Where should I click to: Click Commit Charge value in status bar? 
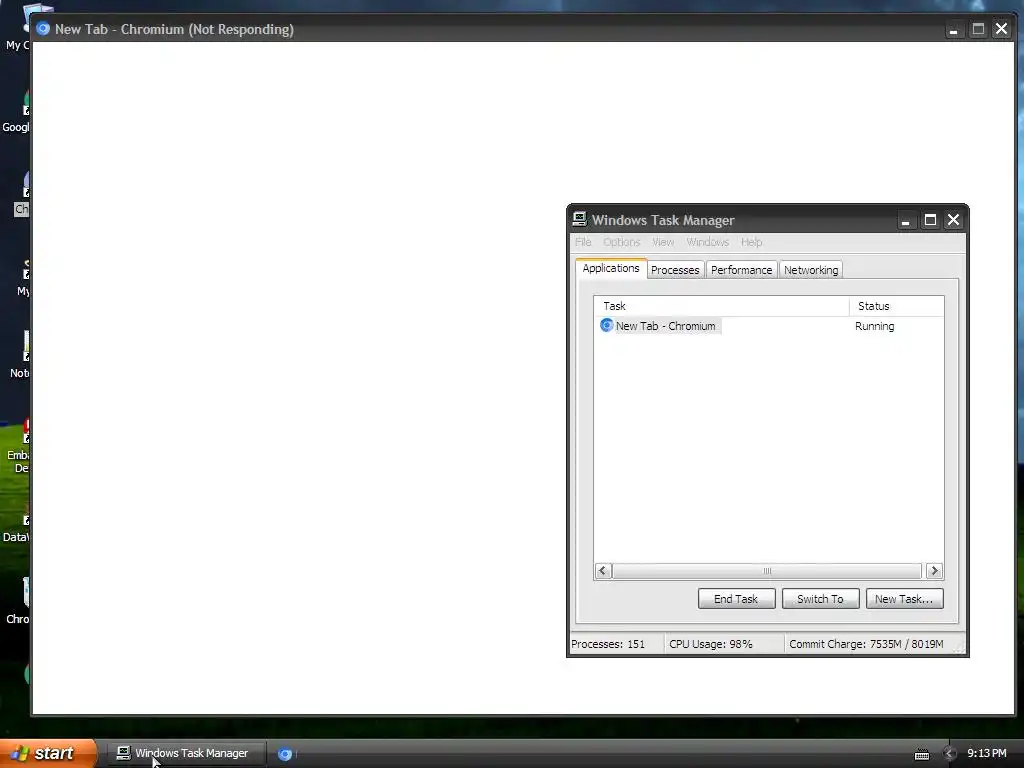866,644
